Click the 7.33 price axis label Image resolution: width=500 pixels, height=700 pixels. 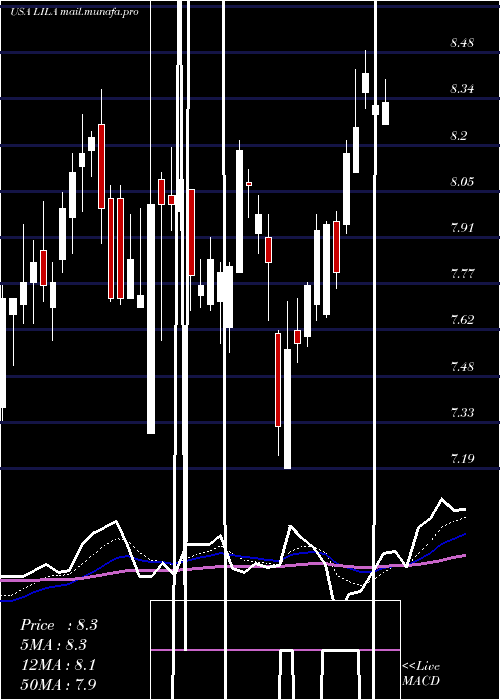tap(462, 412)
